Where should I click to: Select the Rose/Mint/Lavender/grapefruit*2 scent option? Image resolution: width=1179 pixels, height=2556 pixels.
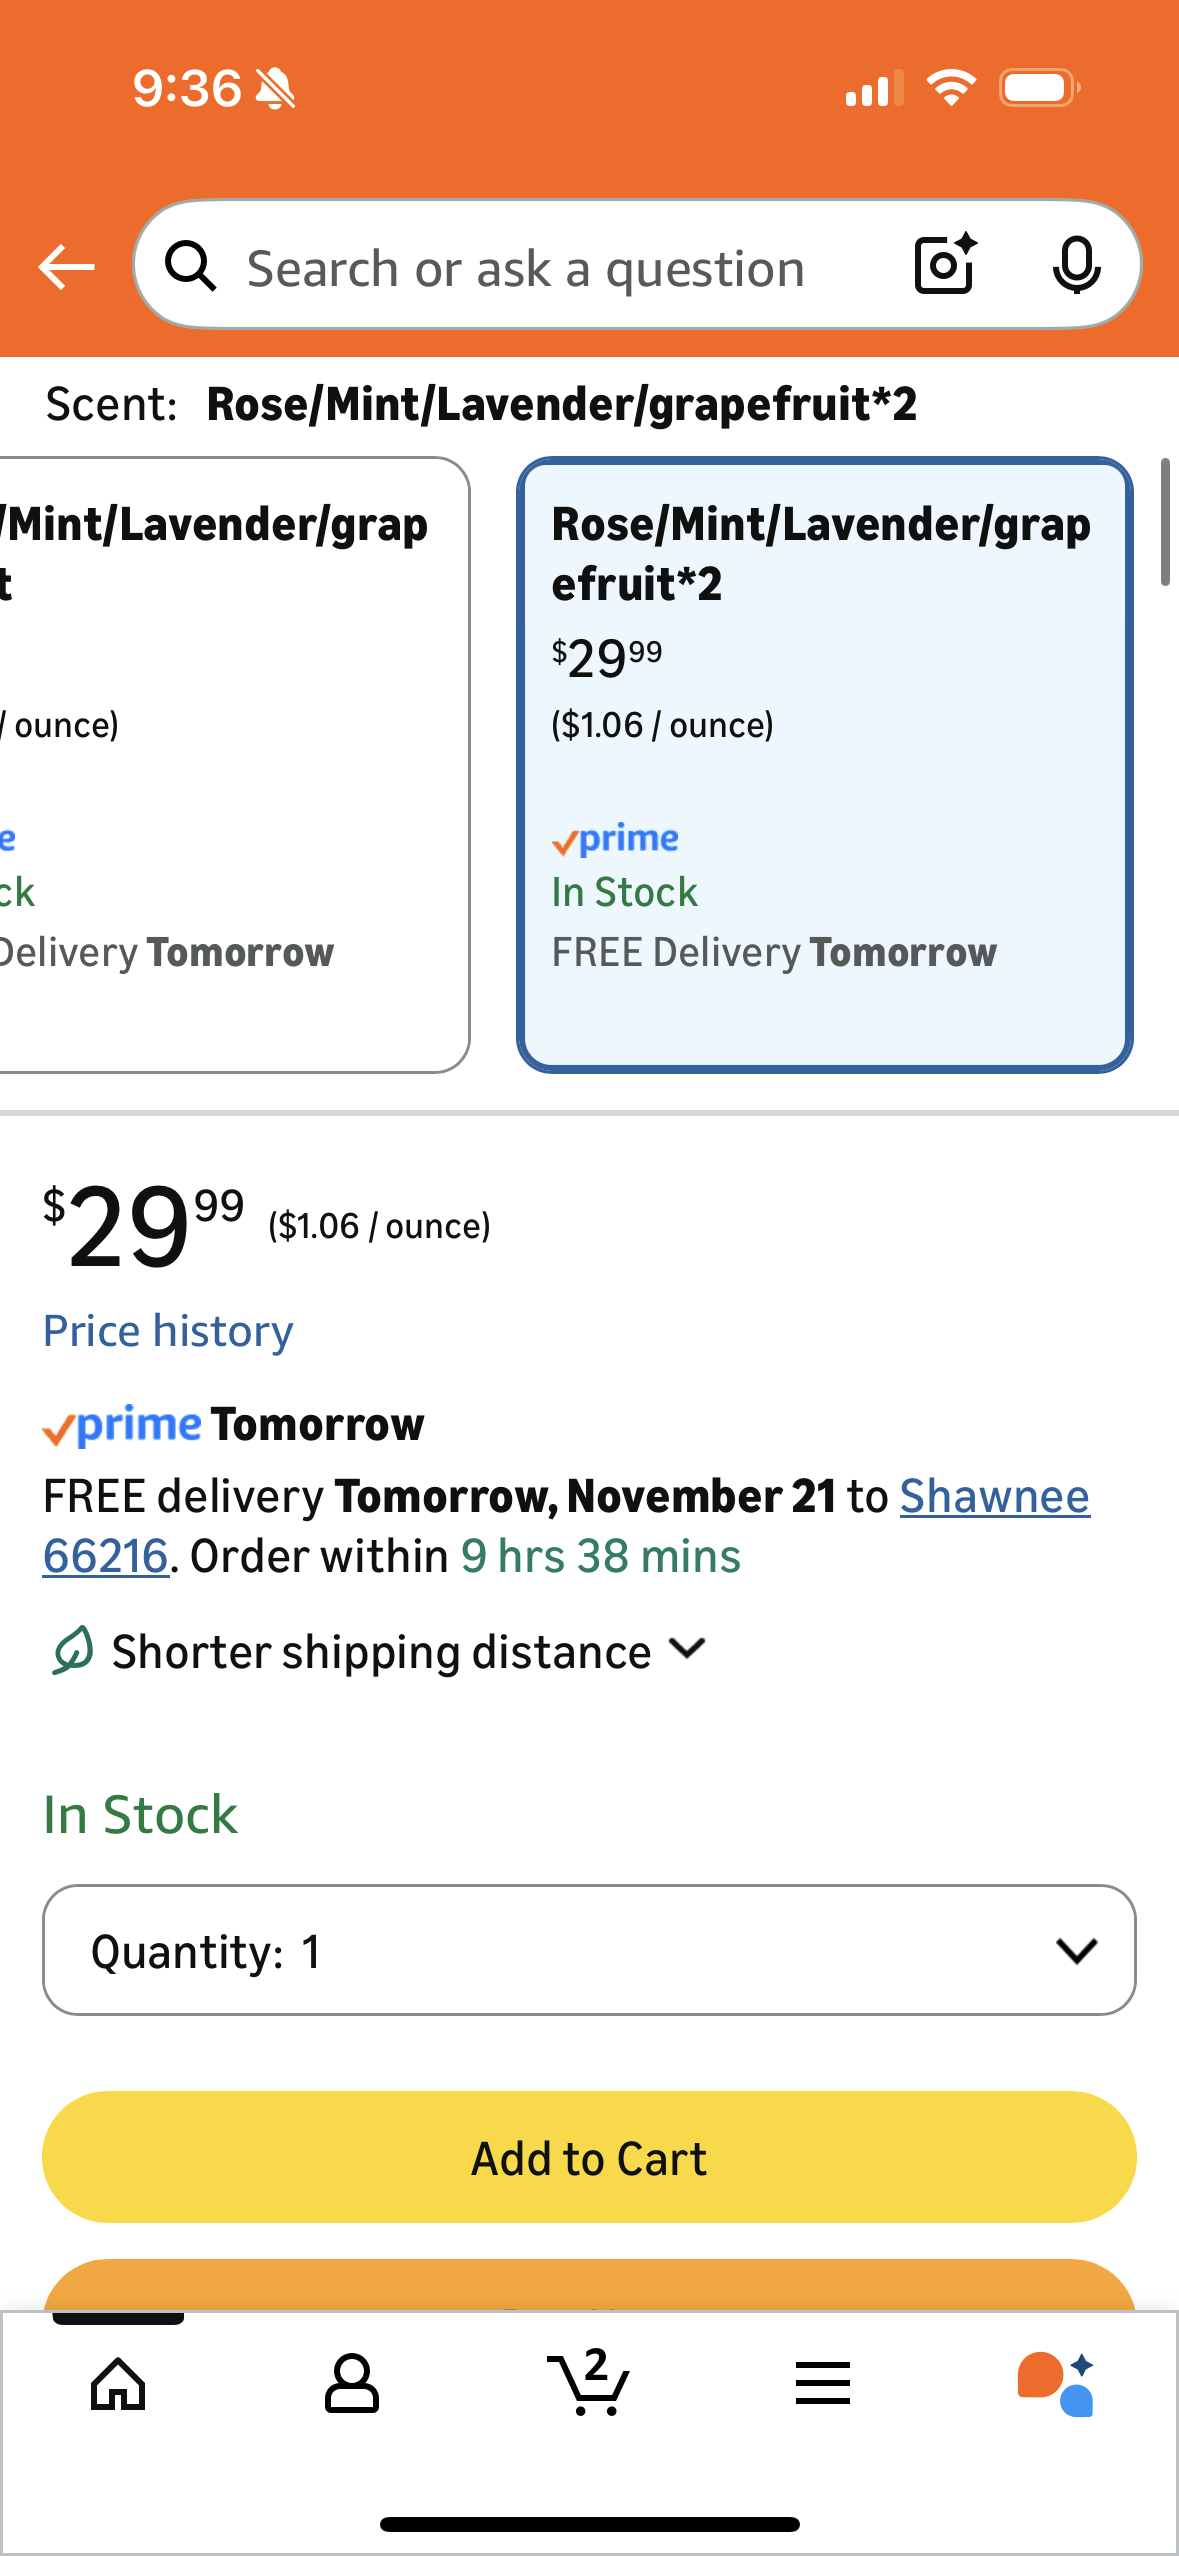(824, 765)
